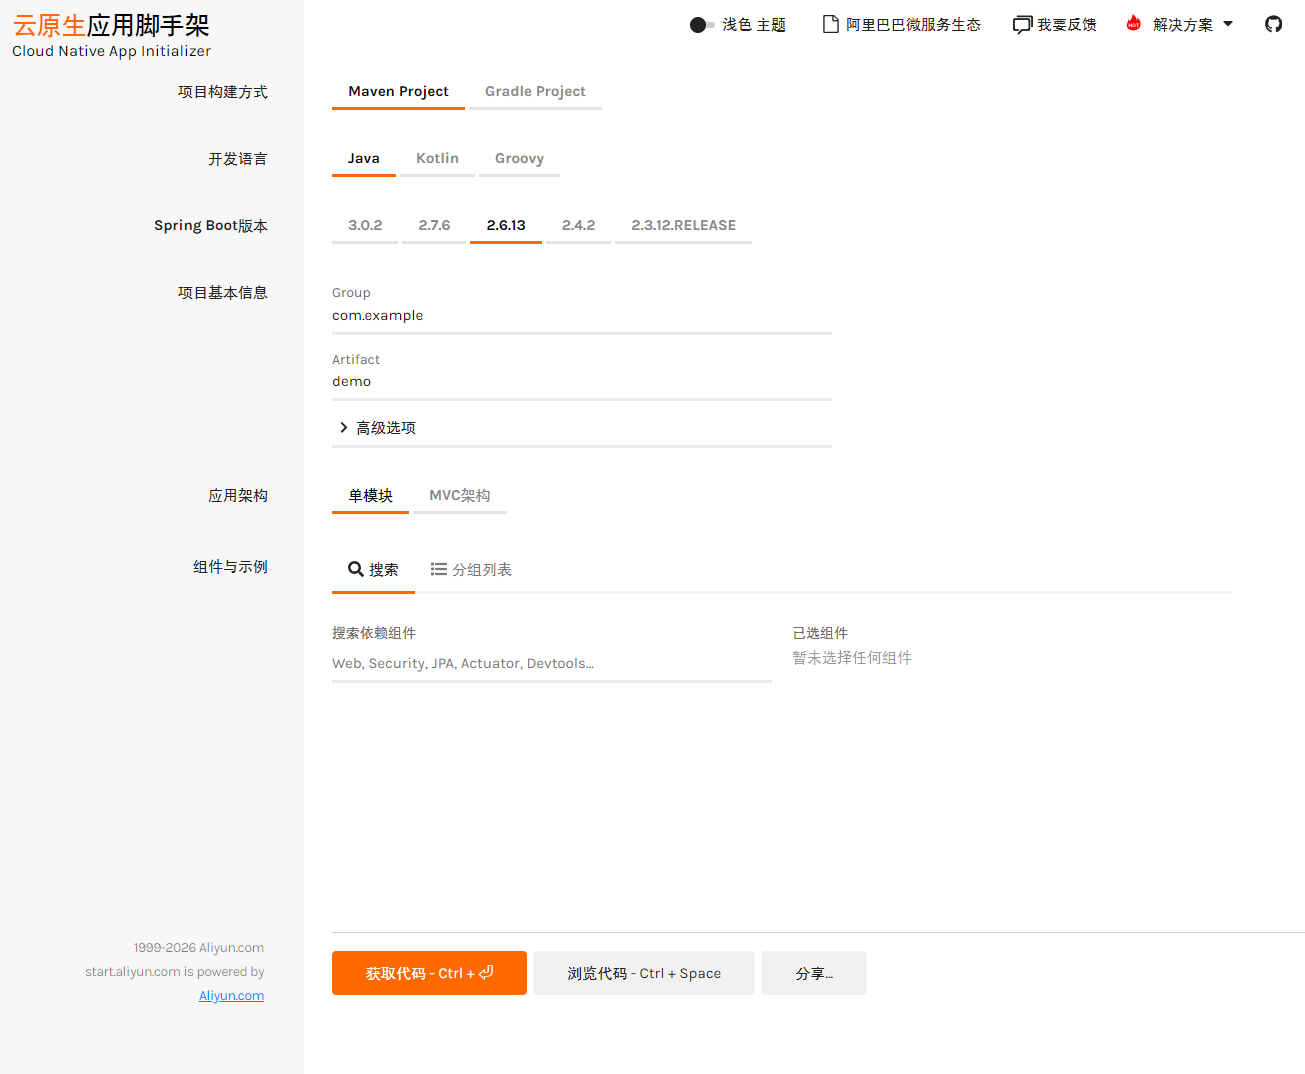Select Groovy language tab

coord(519,158)
